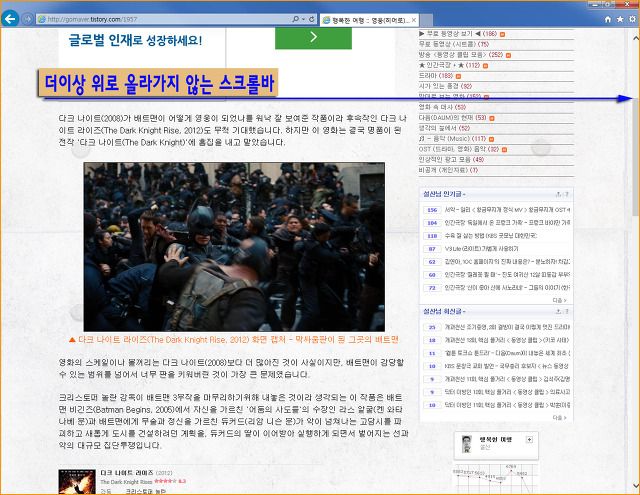Open the 무료 동영상 (시트콤) category
The height and width of the screenshot is (495, 640).
pos(453,44)
